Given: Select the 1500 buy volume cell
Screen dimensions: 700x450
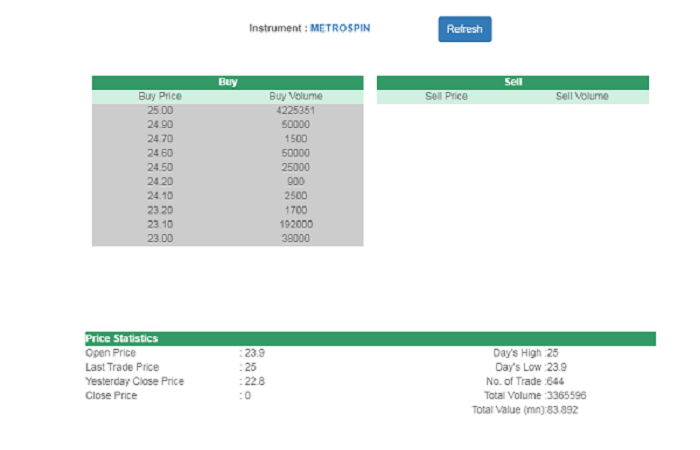Looking at the screenshot, I should [x=296, y=139].
